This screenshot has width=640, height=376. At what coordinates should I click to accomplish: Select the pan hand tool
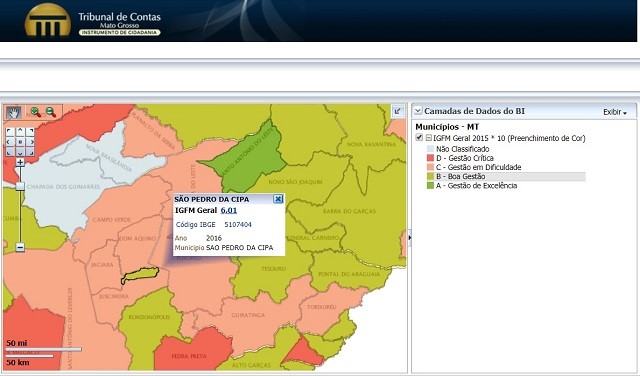[x=14, y=112]
